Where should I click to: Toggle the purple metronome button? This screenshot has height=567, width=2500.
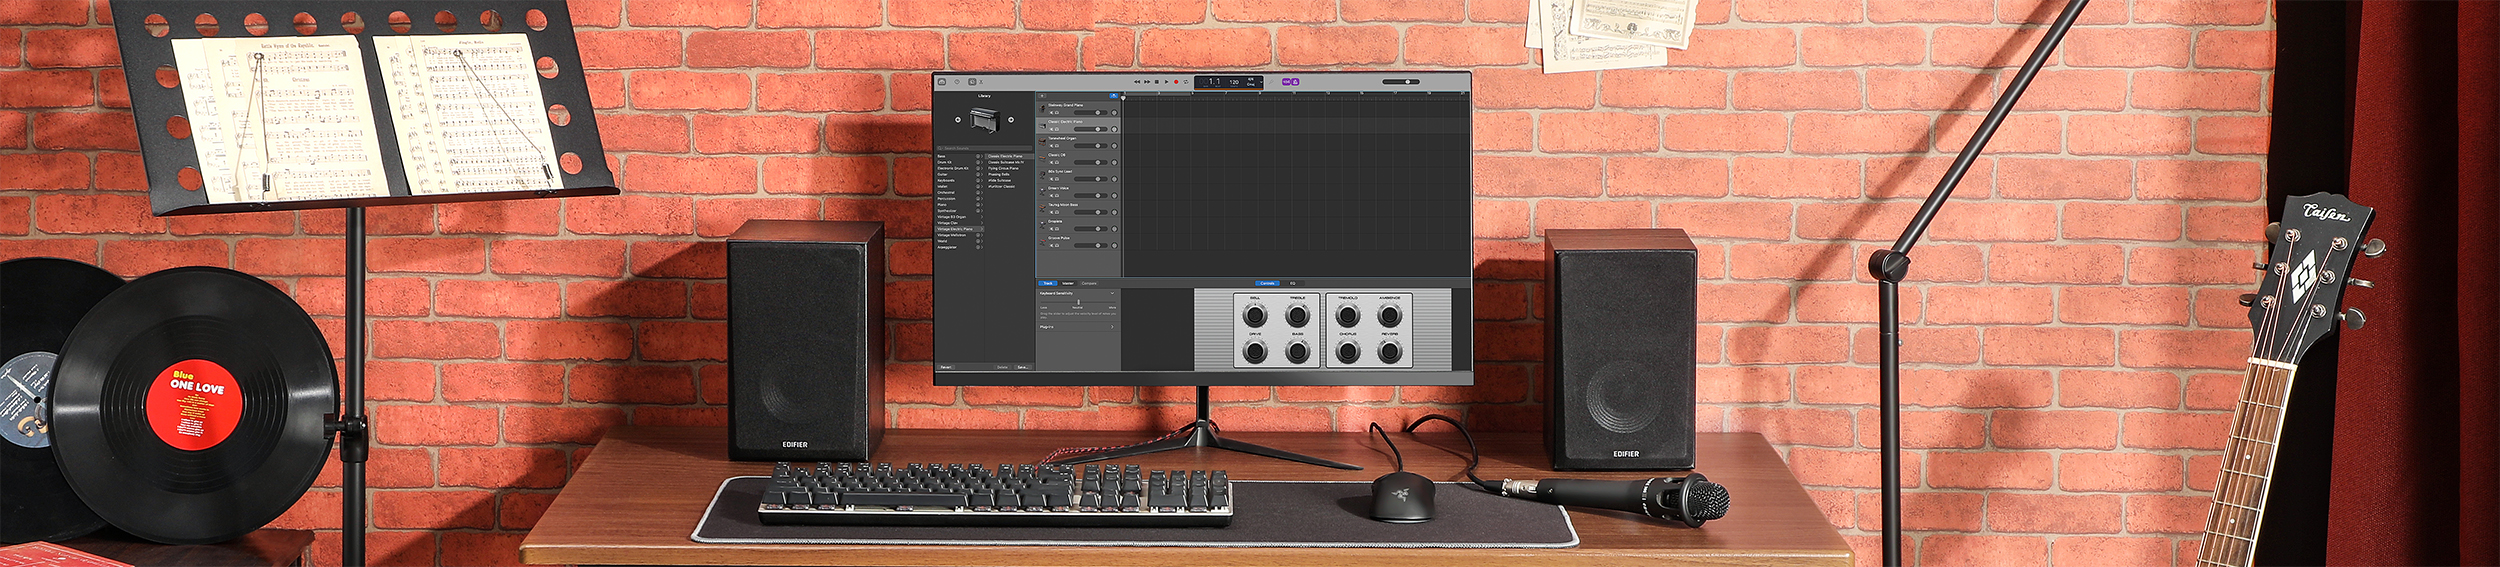coord(1295,82)
